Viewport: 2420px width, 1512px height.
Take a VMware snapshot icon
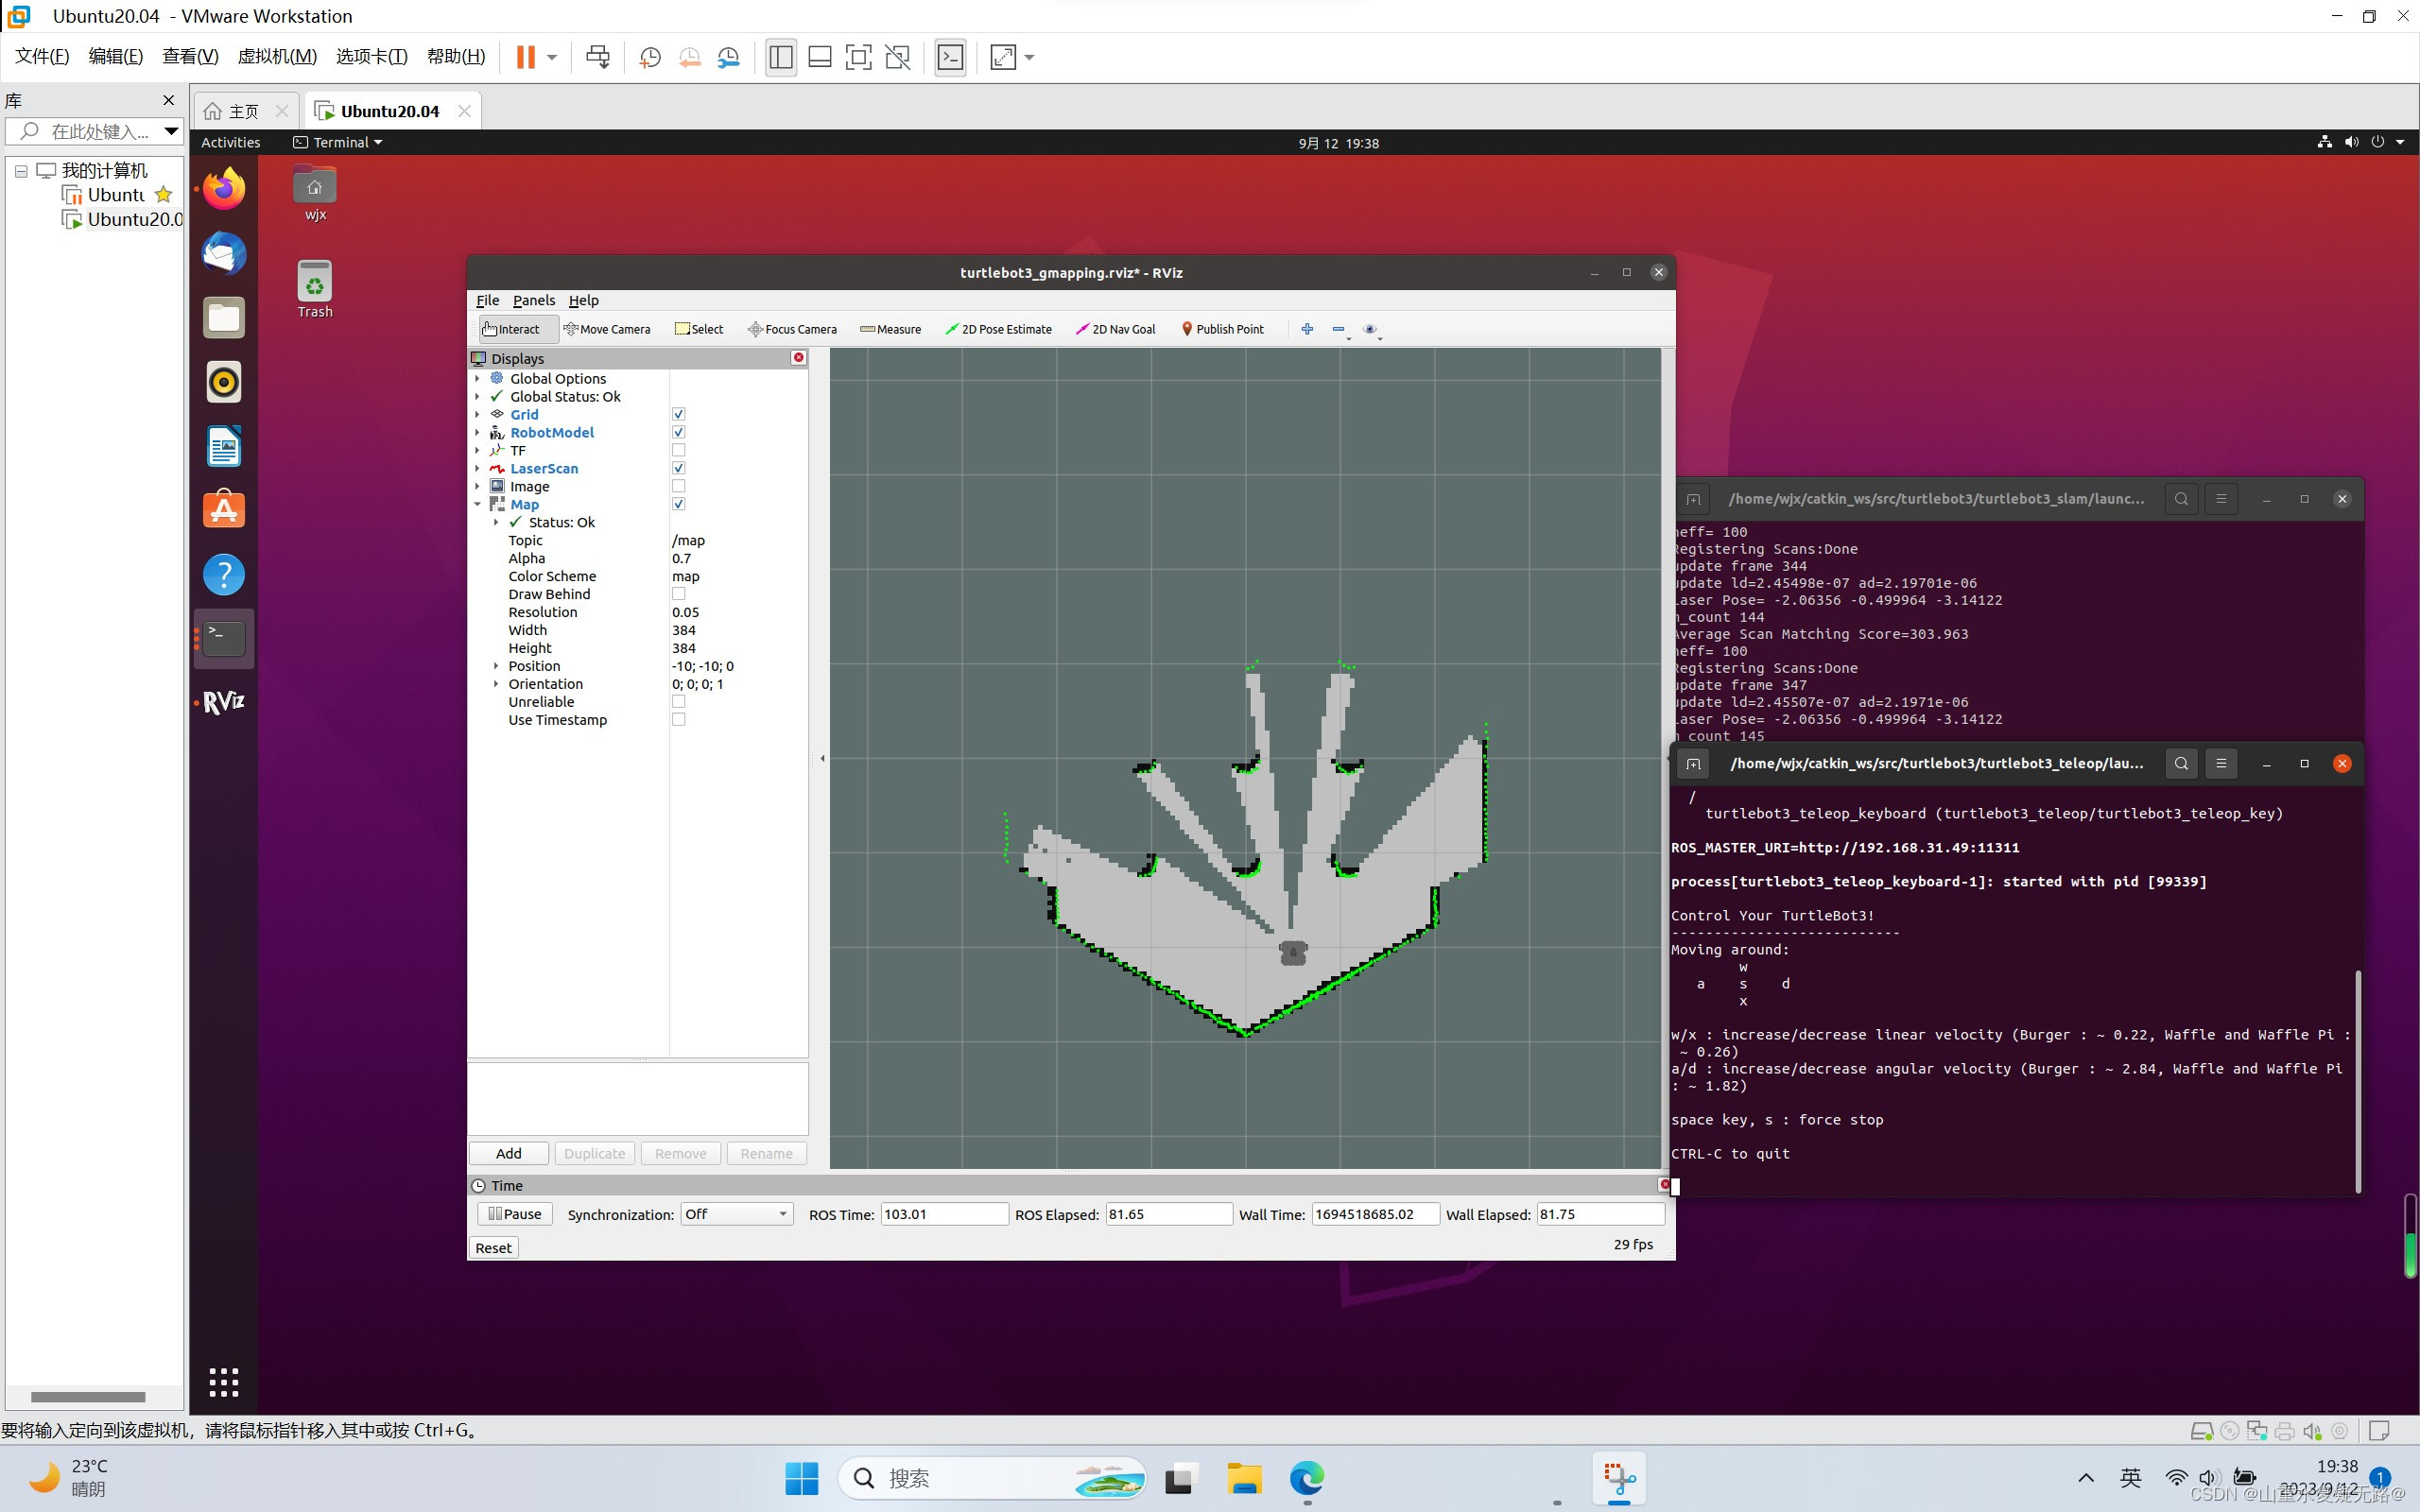tap(650, 57)
